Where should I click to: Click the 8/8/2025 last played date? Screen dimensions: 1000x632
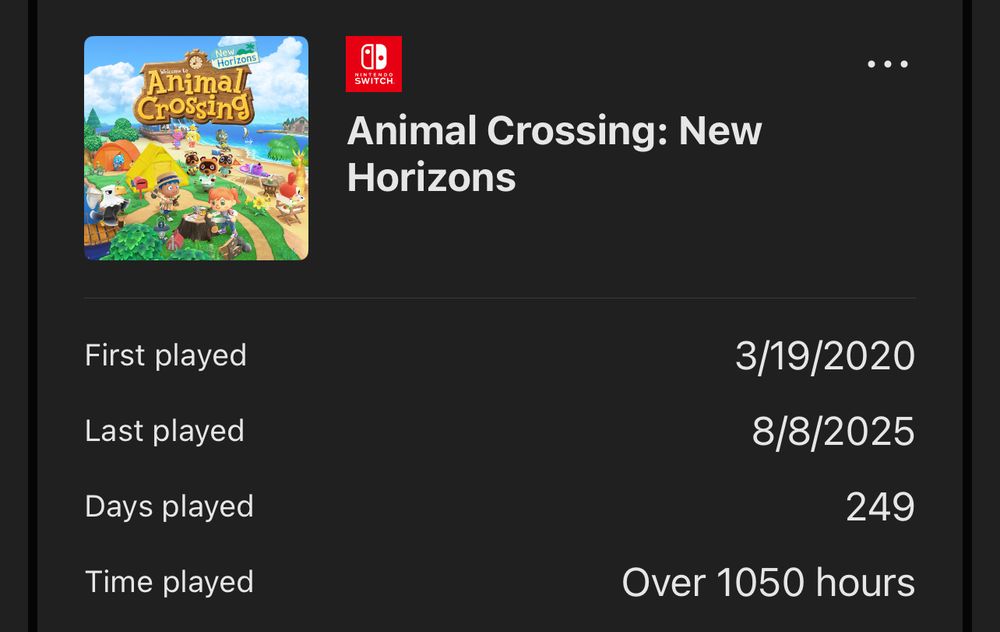pos(832,432)
